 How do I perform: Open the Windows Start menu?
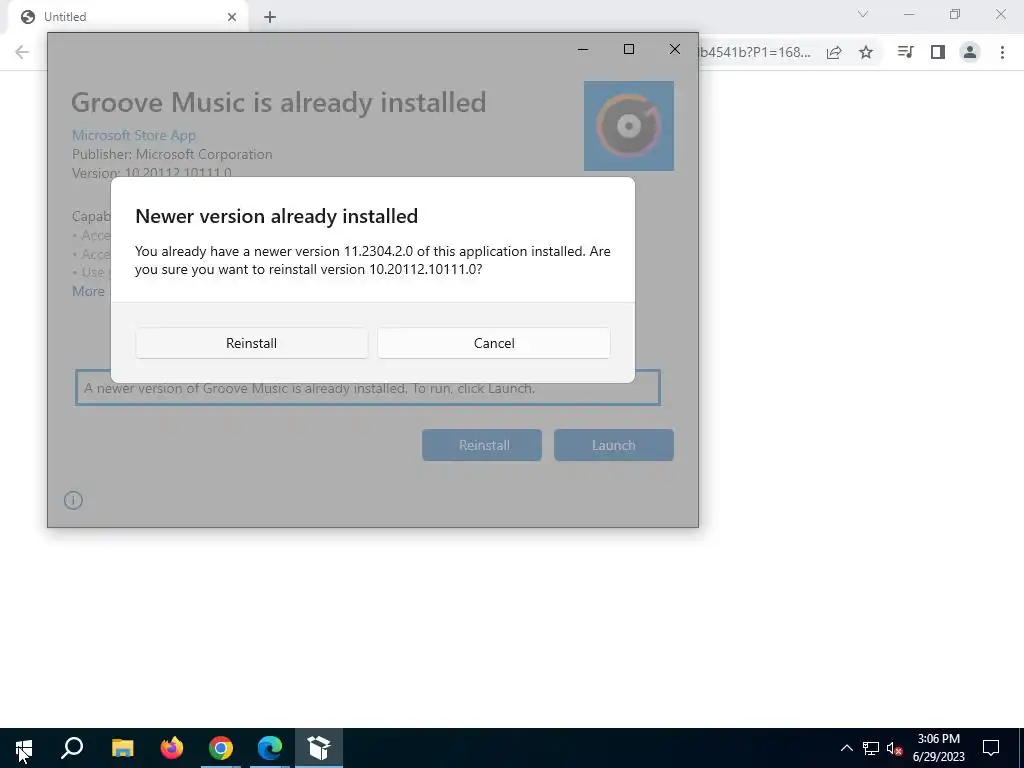(24, 748)
